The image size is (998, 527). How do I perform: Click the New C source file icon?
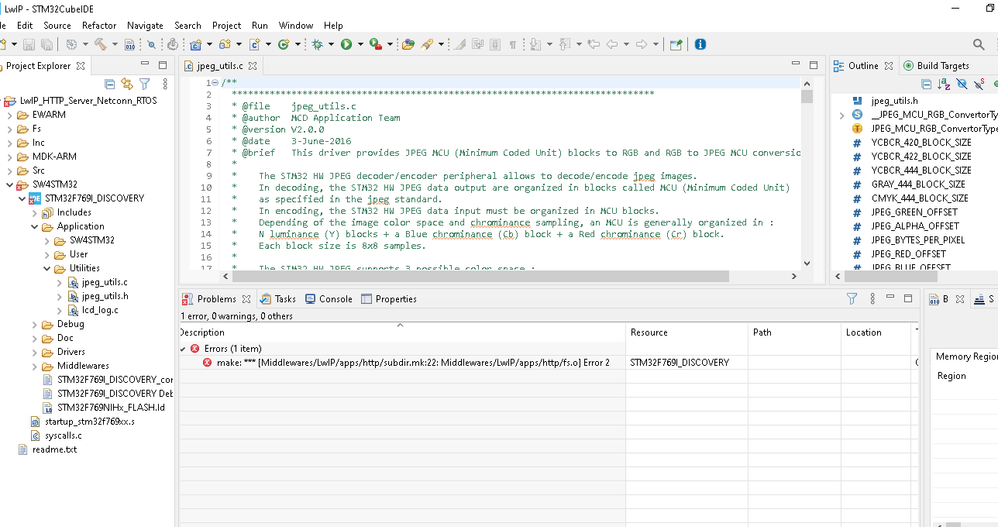pos(255,45)
